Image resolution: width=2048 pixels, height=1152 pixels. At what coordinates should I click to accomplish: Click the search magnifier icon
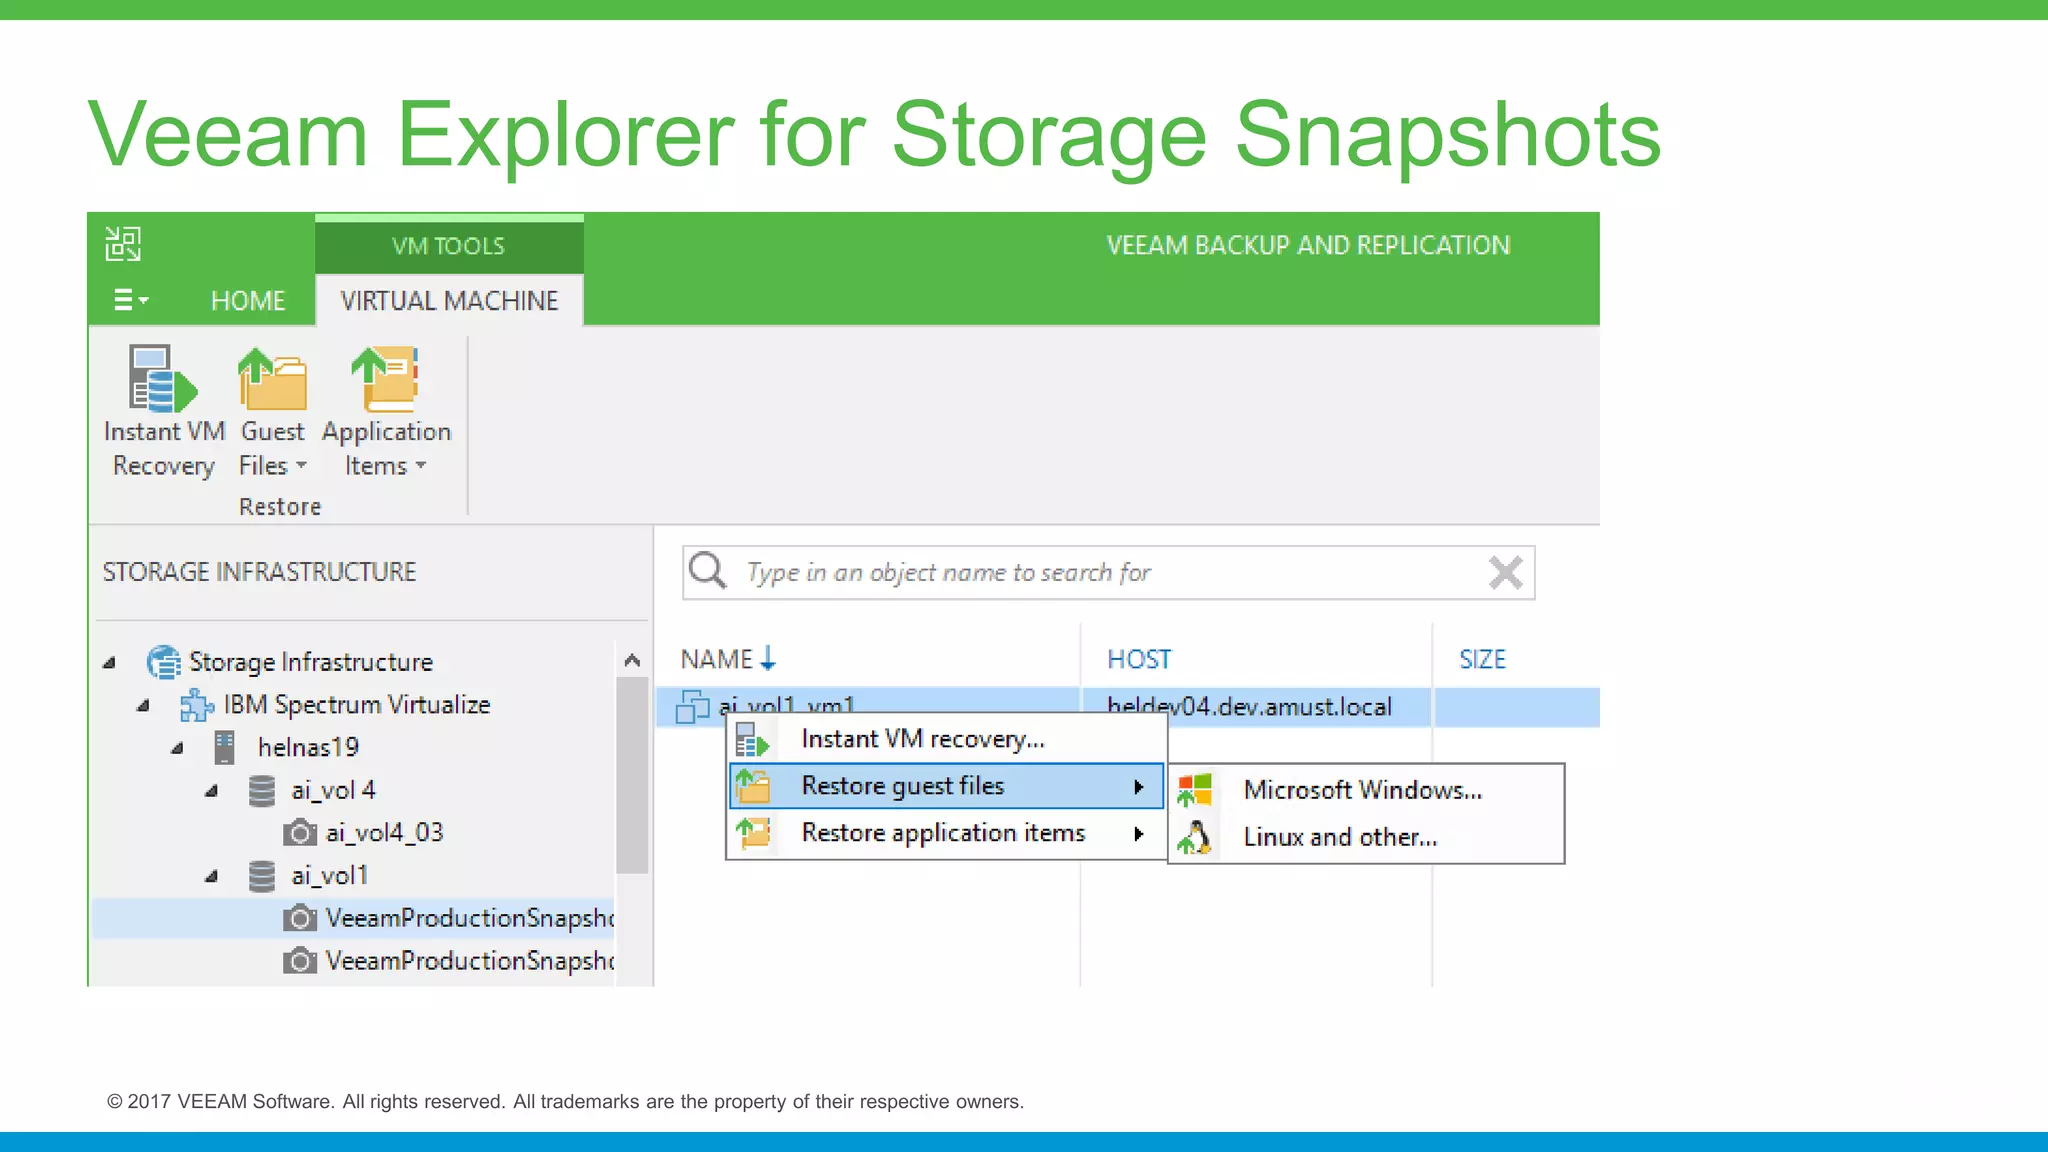tap(708, 571)
